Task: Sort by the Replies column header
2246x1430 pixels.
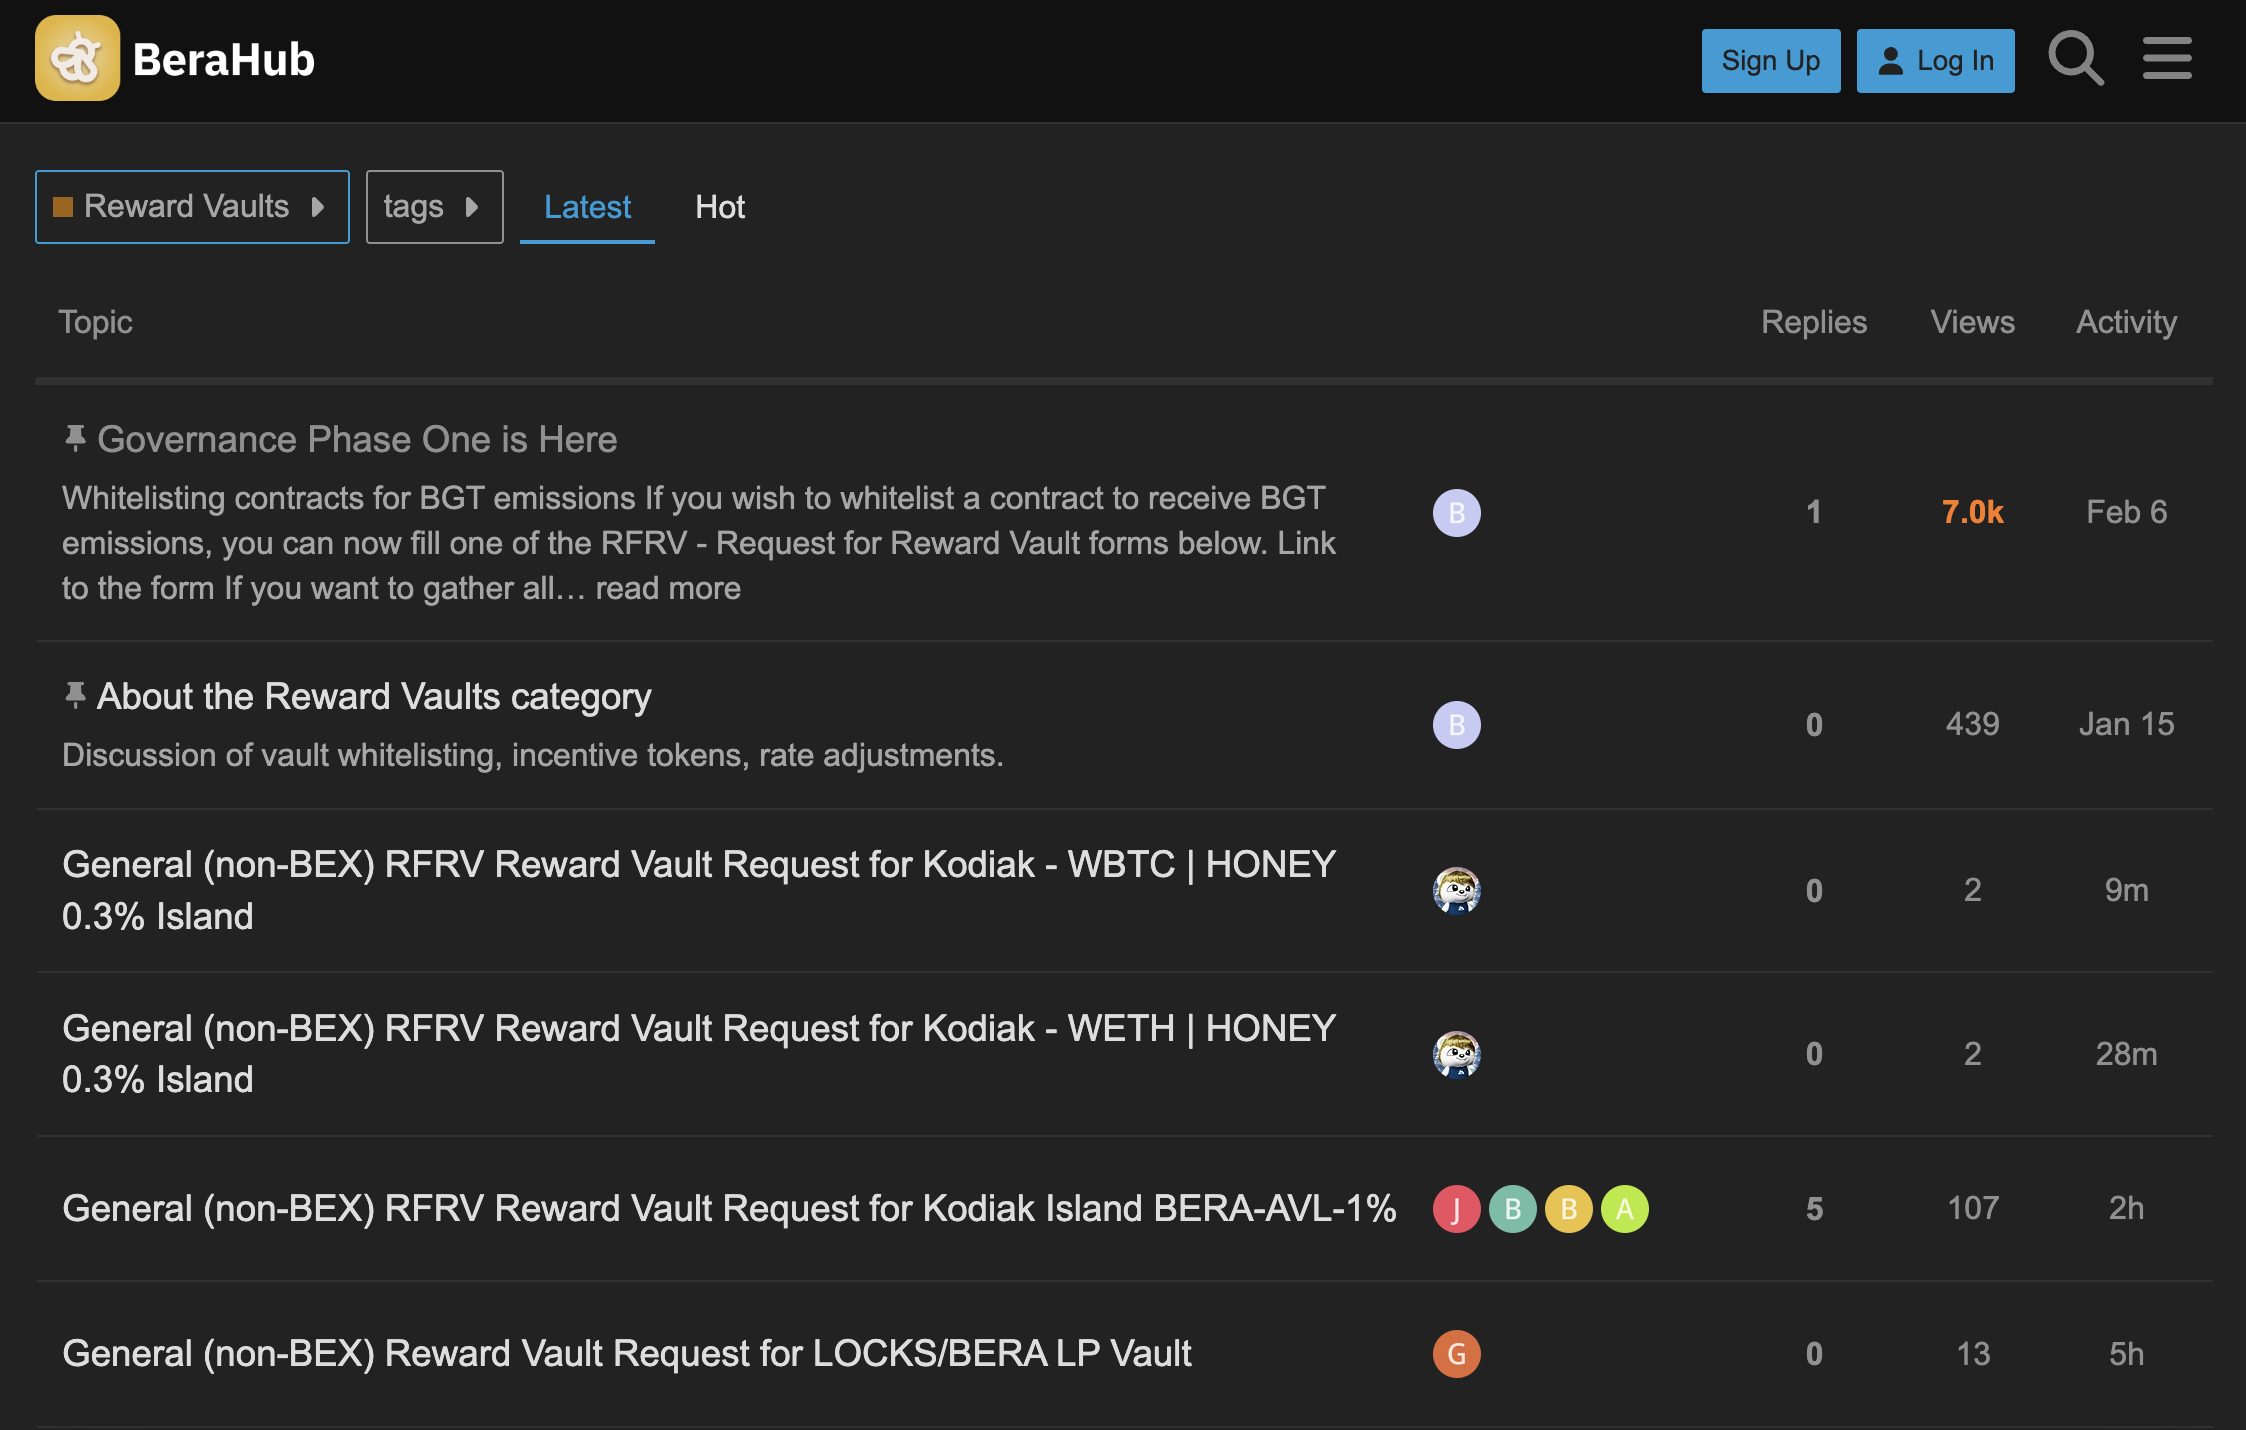Action: coord(1813,322)
